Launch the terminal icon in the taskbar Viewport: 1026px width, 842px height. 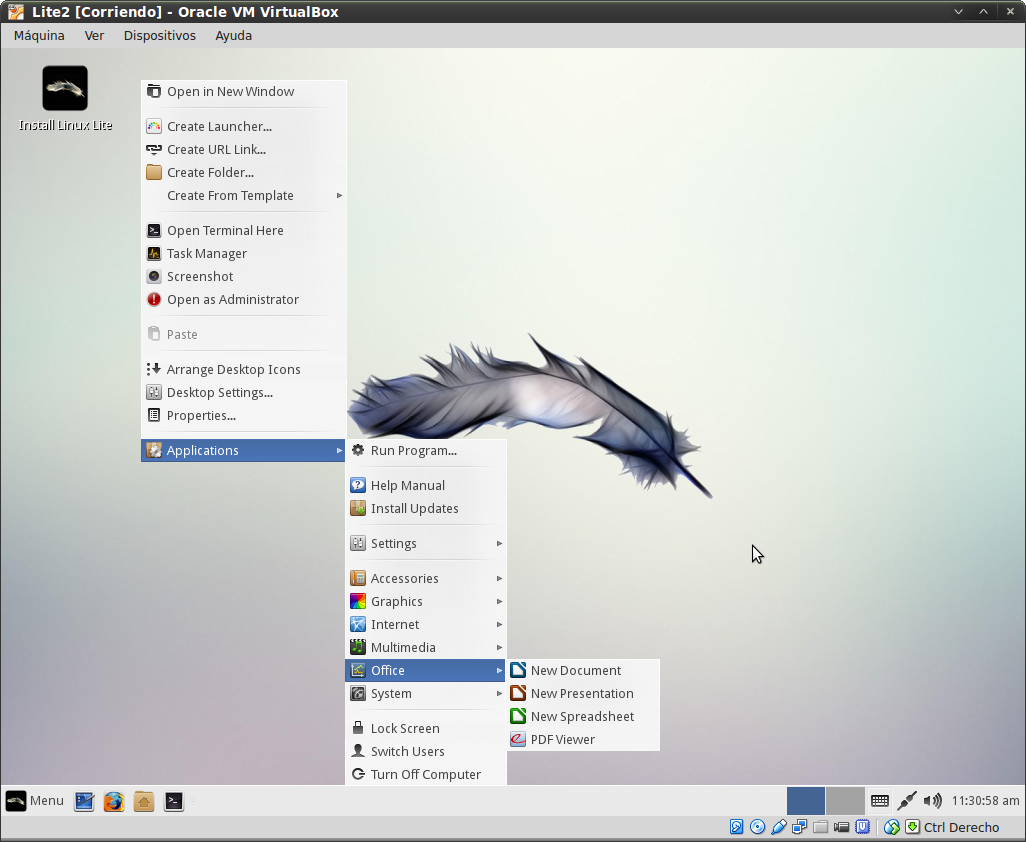coord(174,801)
